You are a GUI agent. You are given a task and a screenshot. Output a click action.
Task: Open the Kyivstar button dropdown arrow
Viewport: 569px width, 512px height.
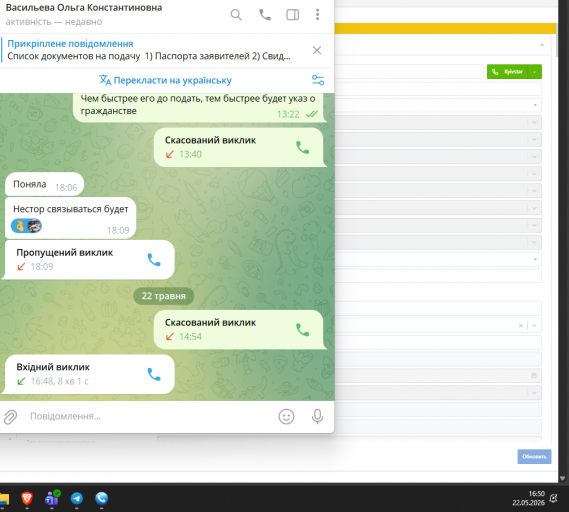(535, 71)
